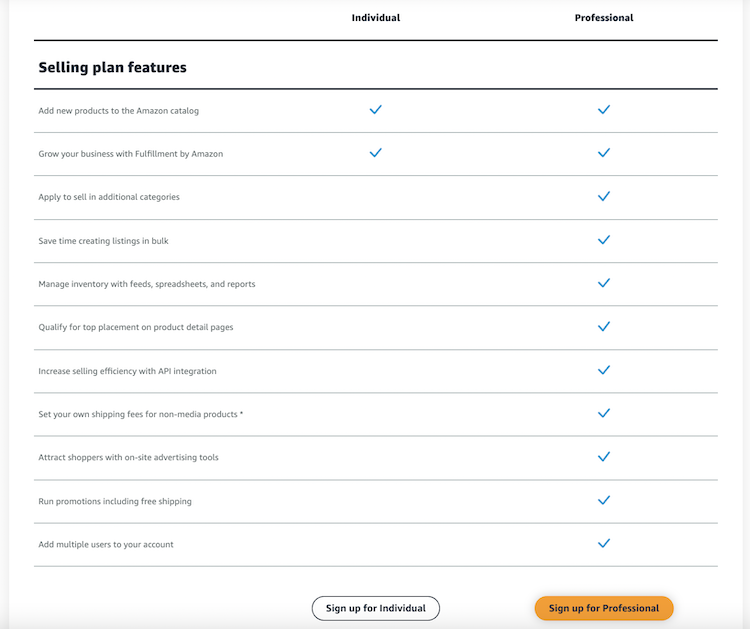Click the Selling plan features heading
This screenshot has height=629, width=750.
pos(112,67)
